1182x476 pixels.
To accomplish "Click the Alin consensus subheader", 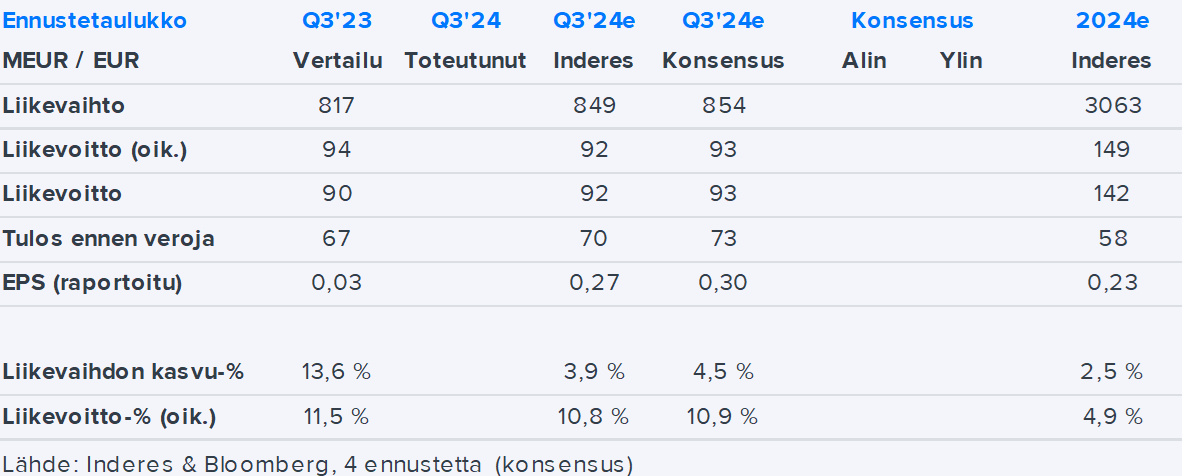I will point(864,60).
